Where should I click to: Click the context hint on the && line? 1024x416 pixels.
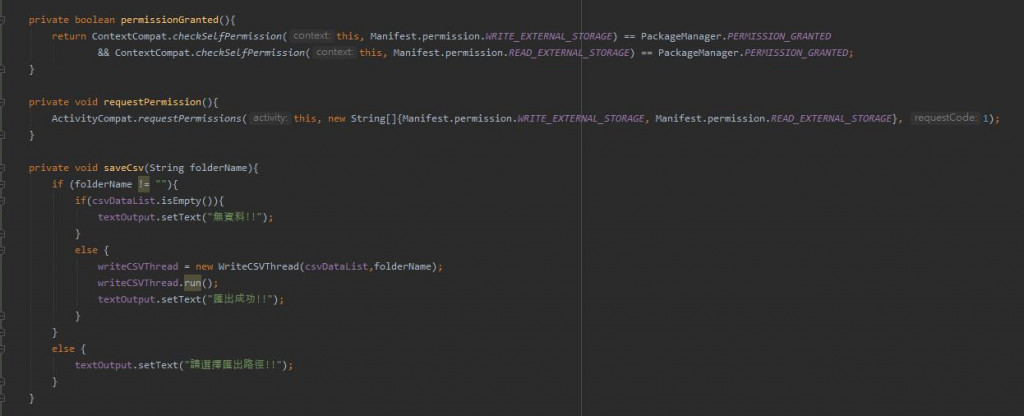point(334,52)
